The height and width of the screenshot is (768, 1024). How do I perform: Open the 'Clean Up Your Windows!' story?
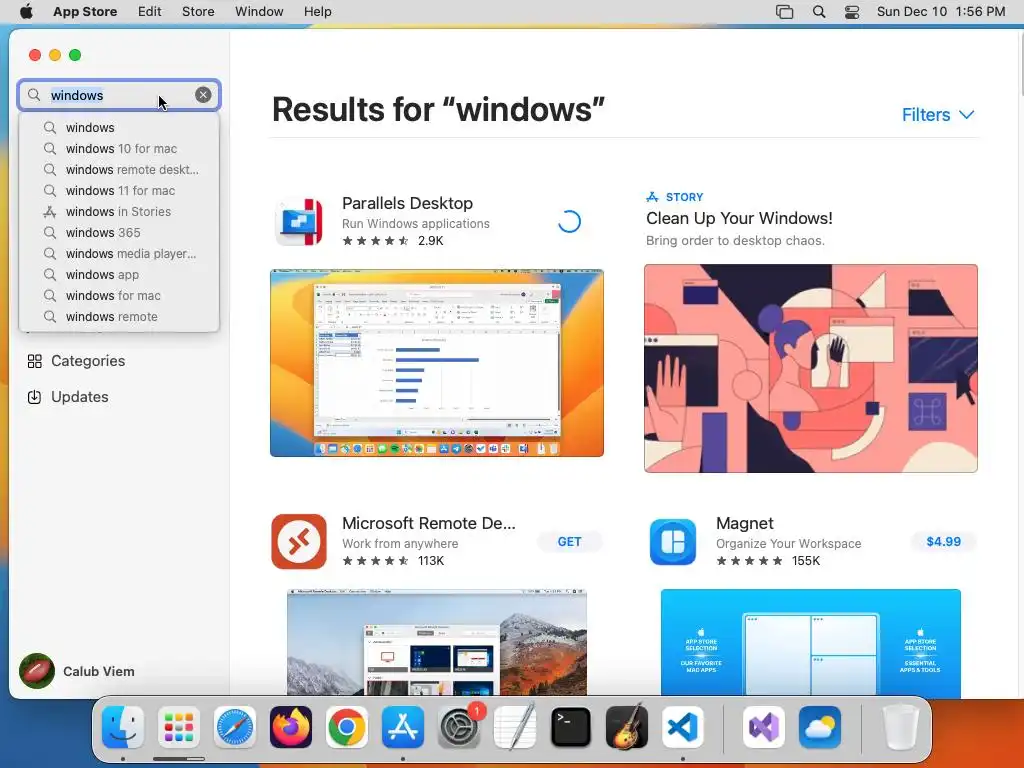(739, 218)
